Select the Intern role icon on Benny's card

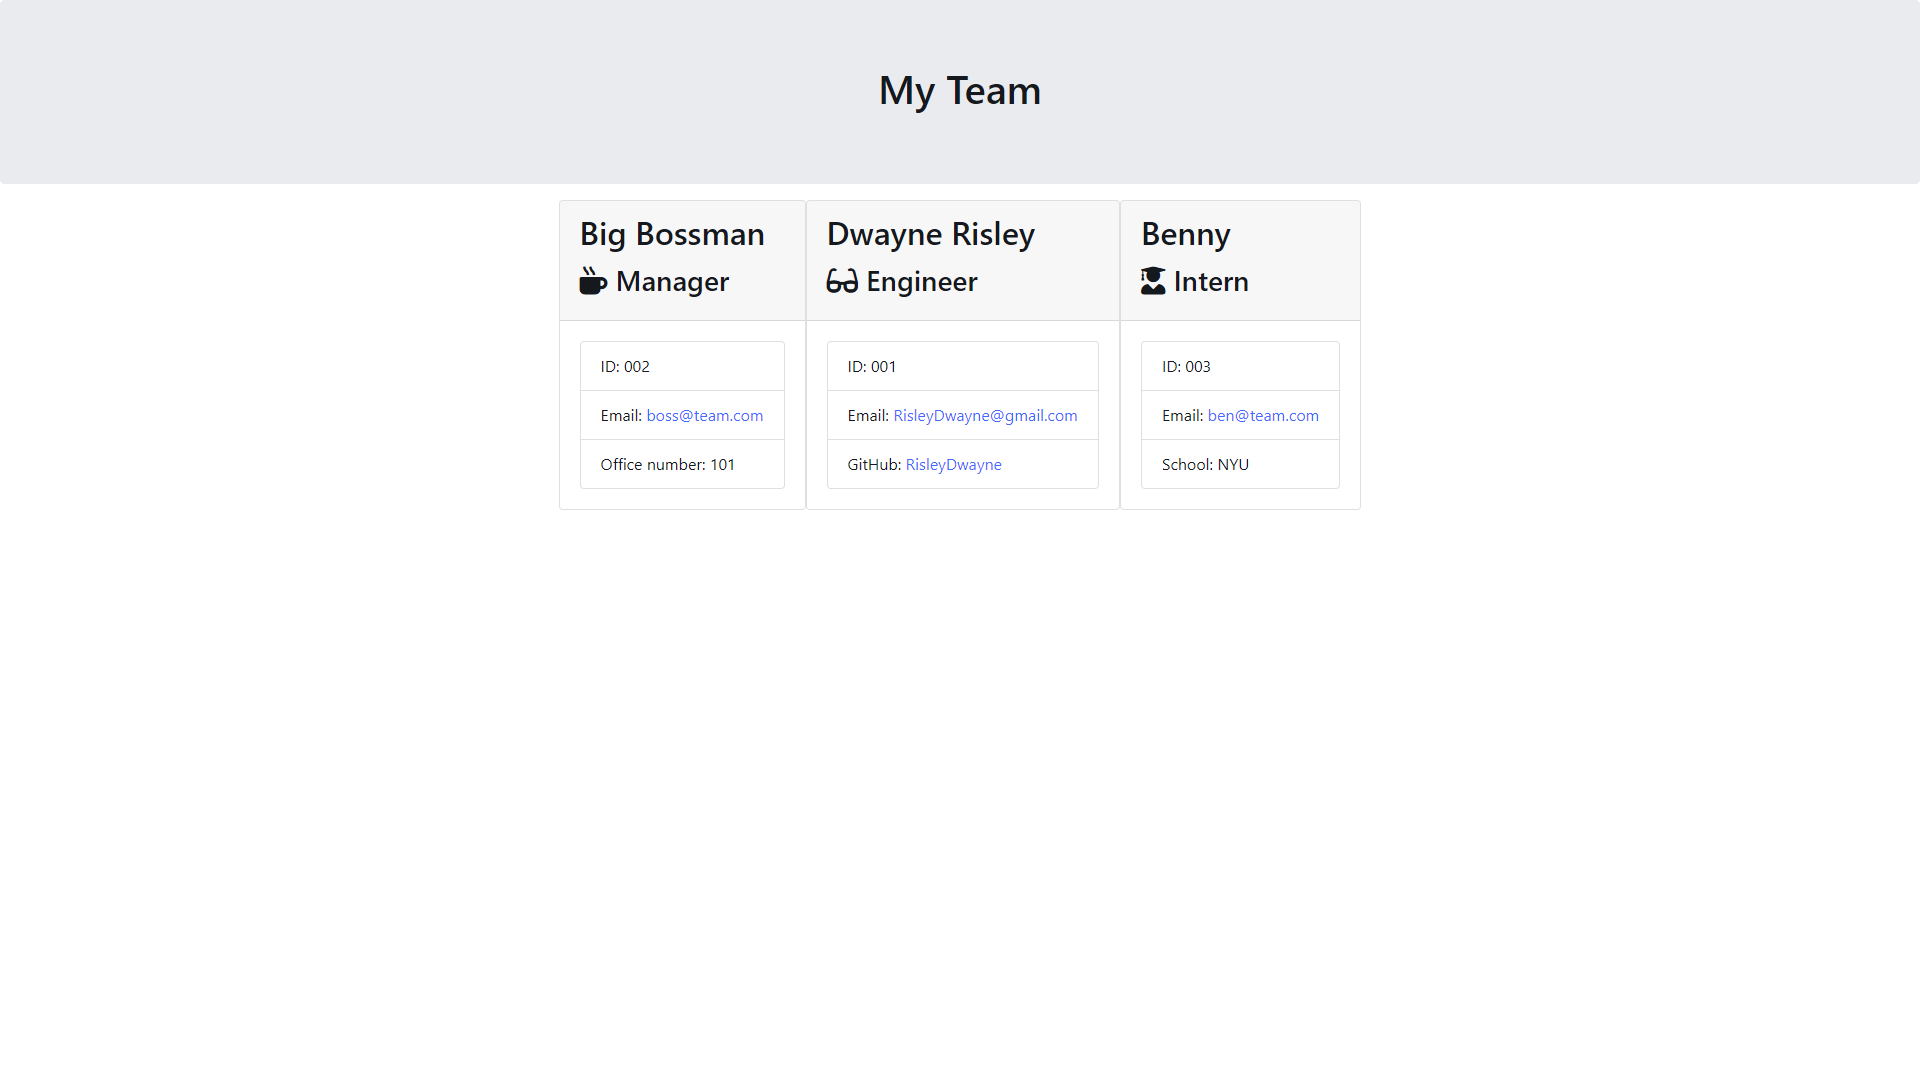click(x=1153, y=281)
